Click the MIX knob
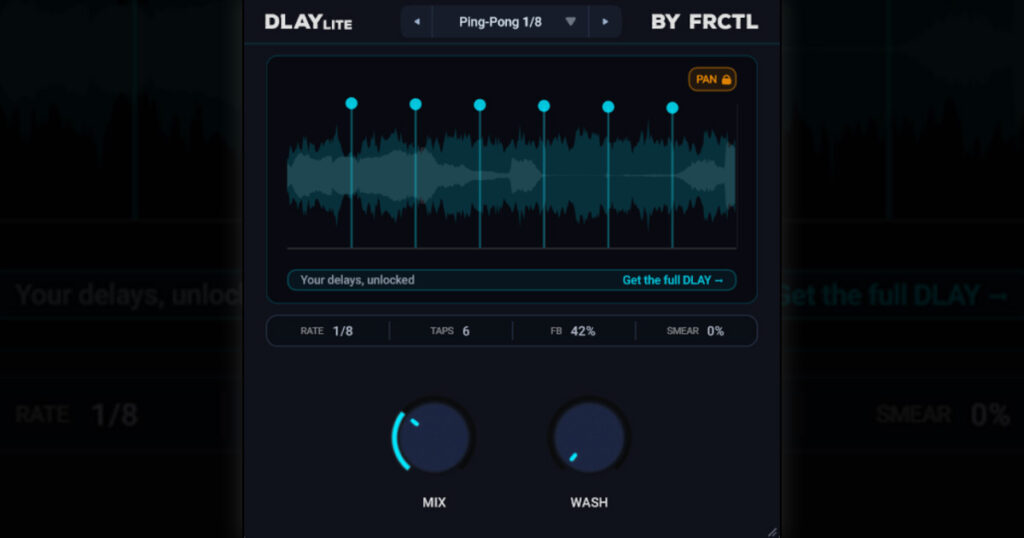Viewport: 1024px width, 538px height. pyautogui.click(x=434, y=437)
